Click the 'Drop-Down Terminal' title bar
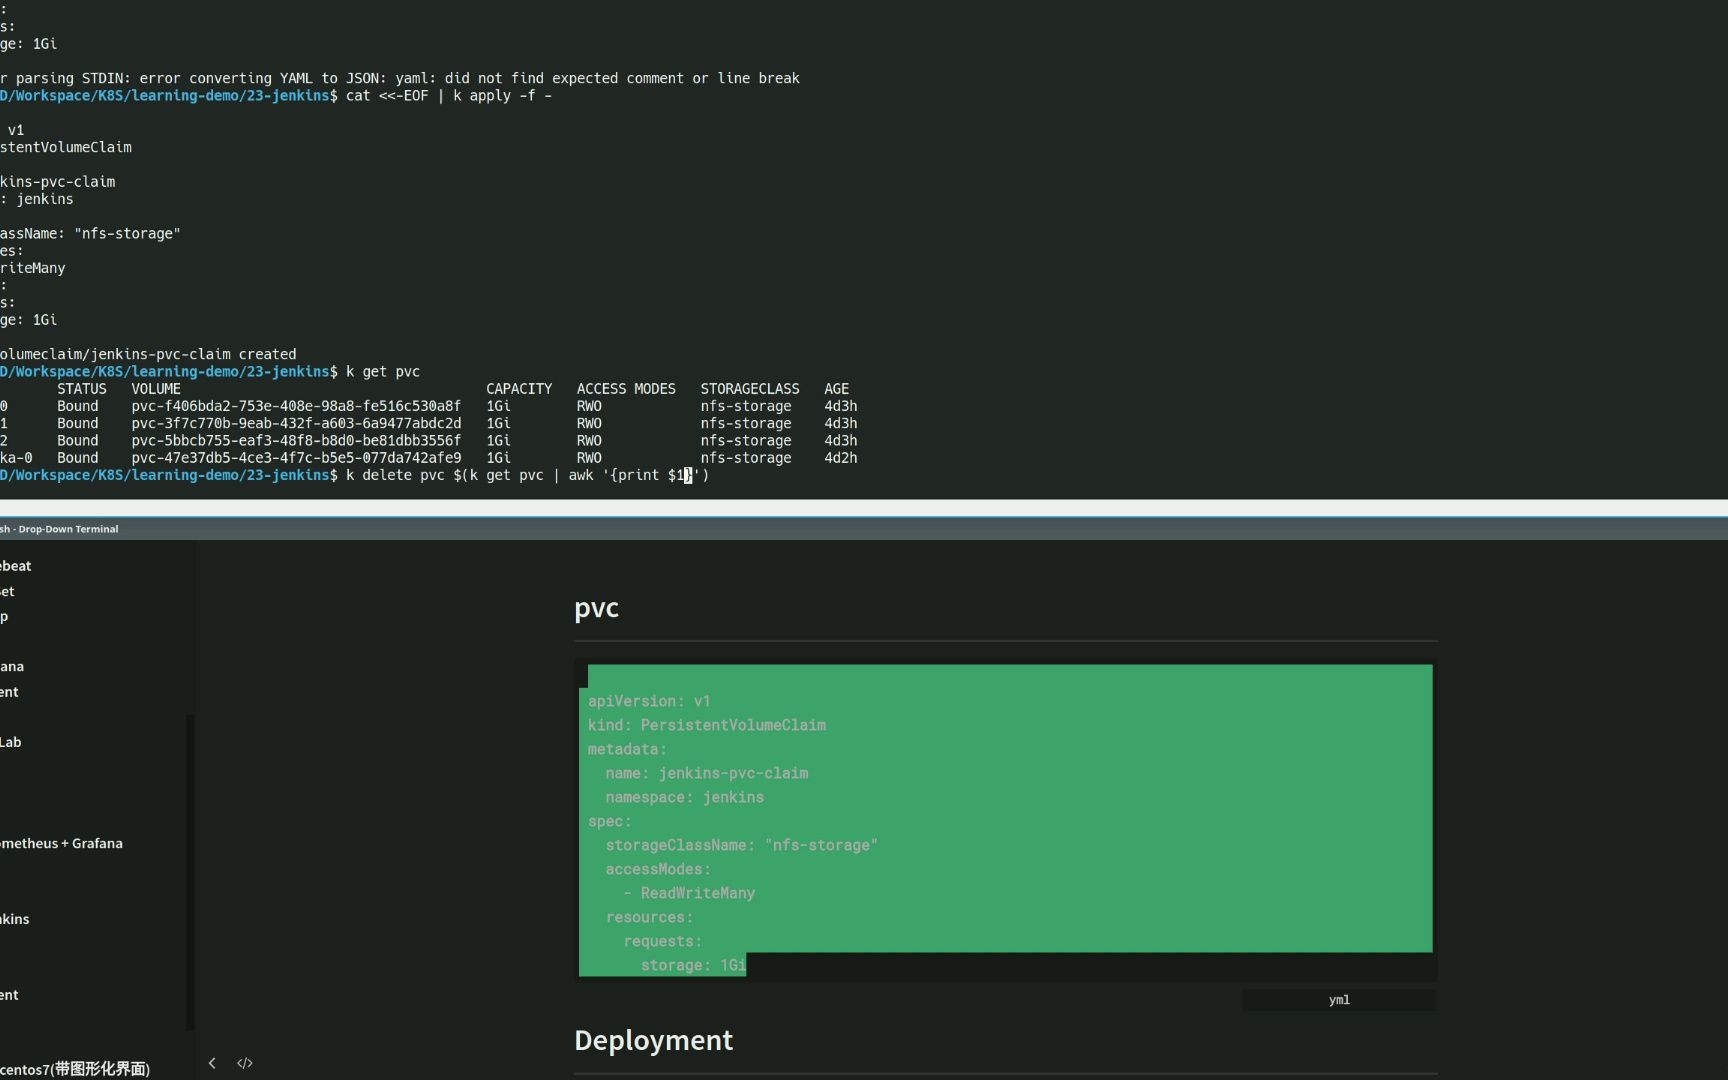The width and height of the screenshot is (1728, 1080). (x=864, y=529)
